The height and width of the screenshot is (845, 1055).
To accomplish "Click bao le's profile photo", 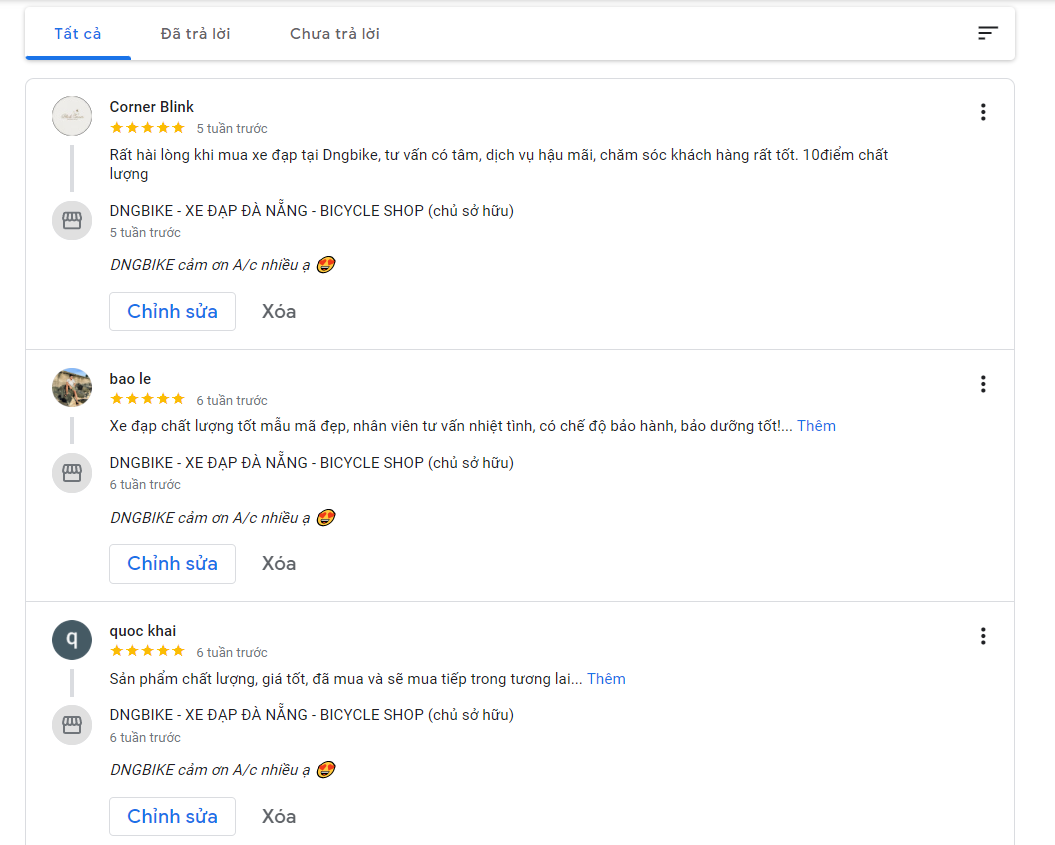I will [72, 388].
